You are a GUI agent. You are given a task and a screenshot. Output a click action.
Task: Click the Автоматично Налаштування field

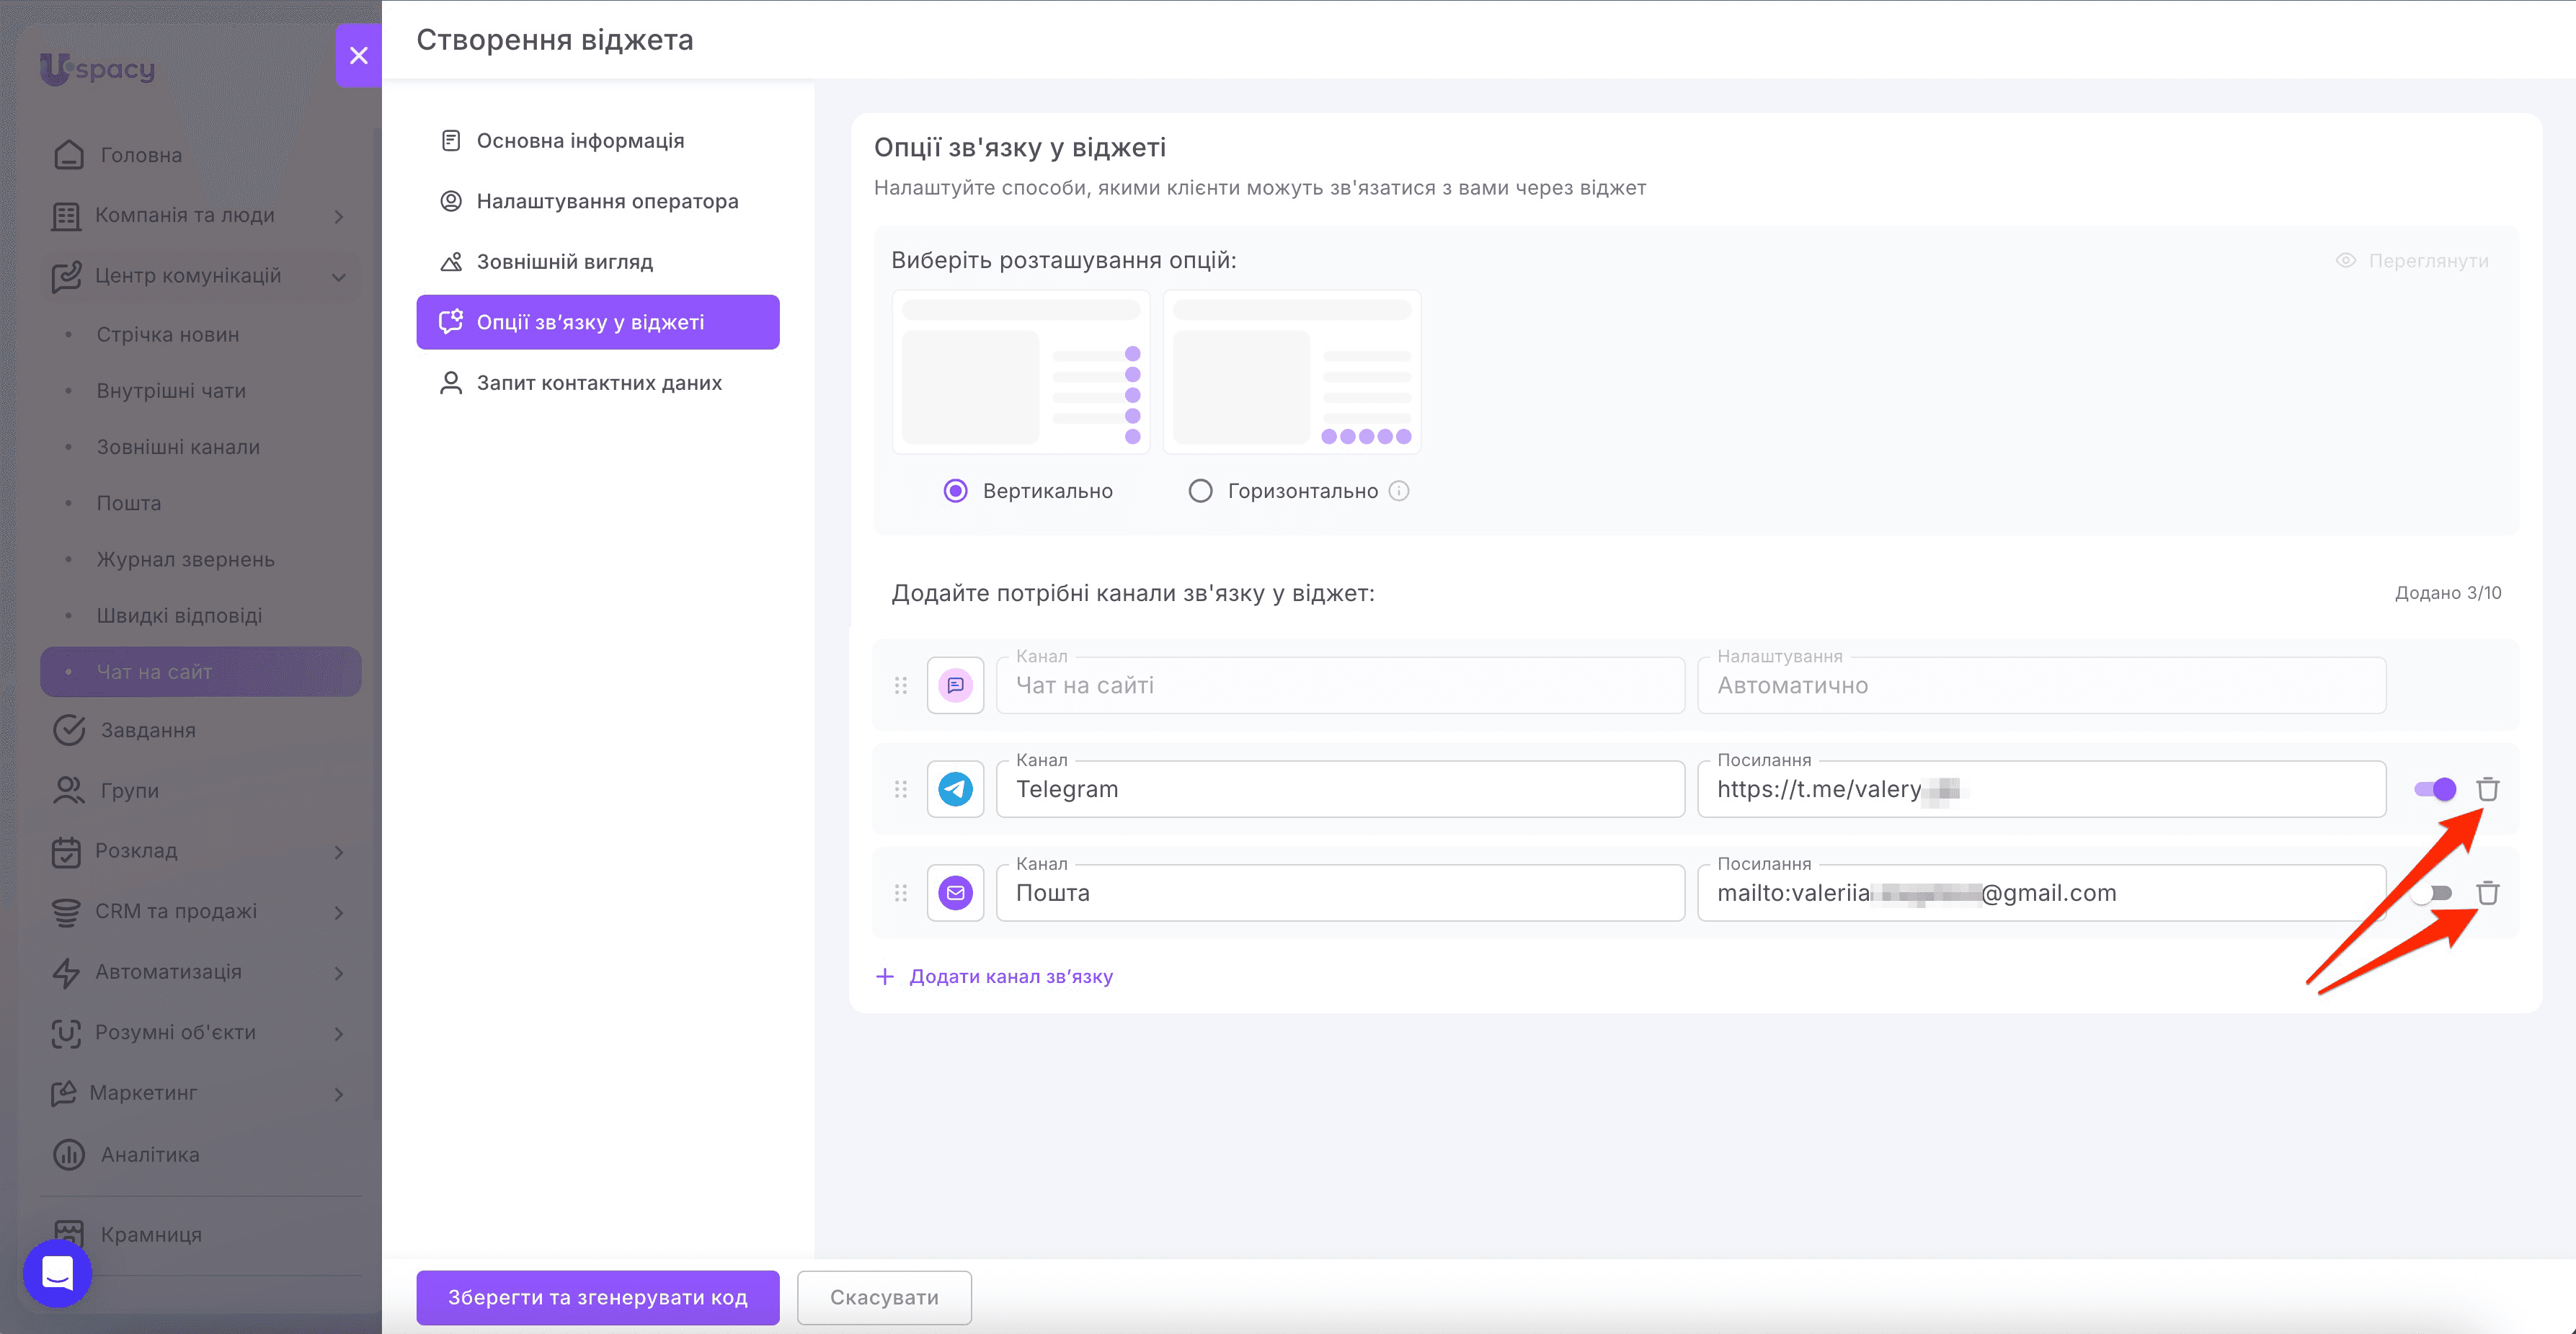coord(2041,685)
